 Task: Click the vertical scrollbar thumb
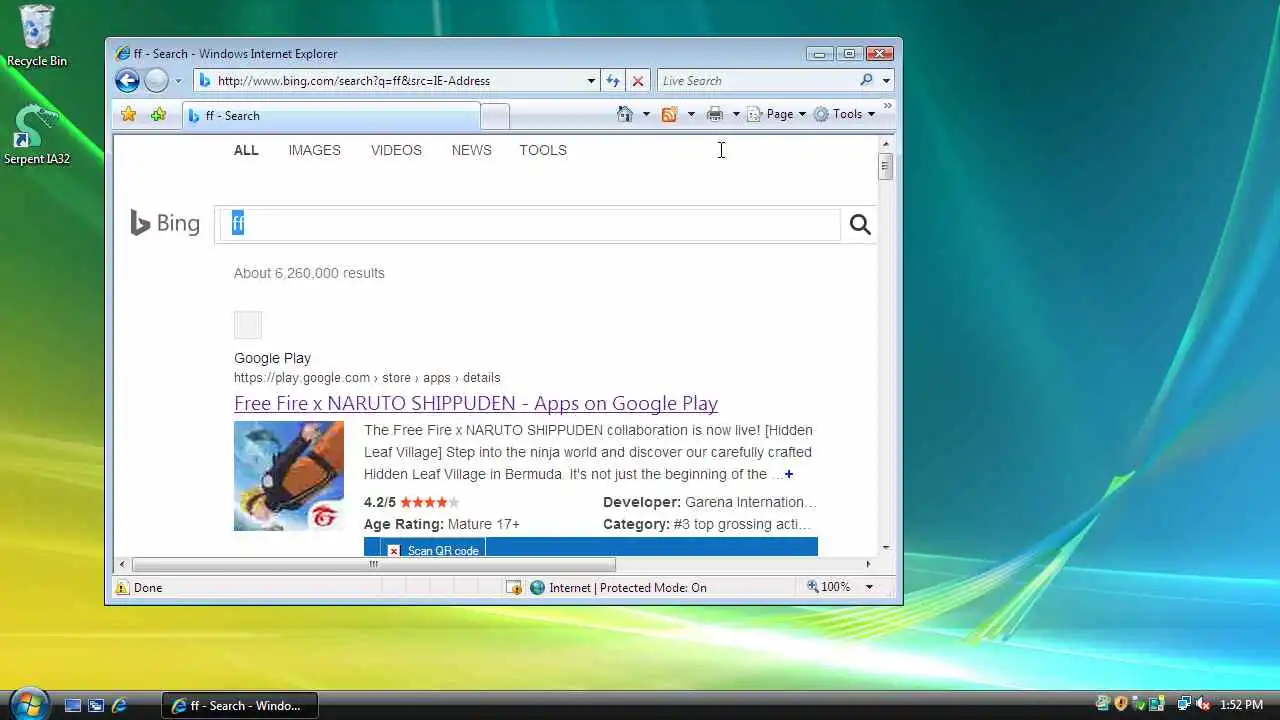click(x=885, y=167)
